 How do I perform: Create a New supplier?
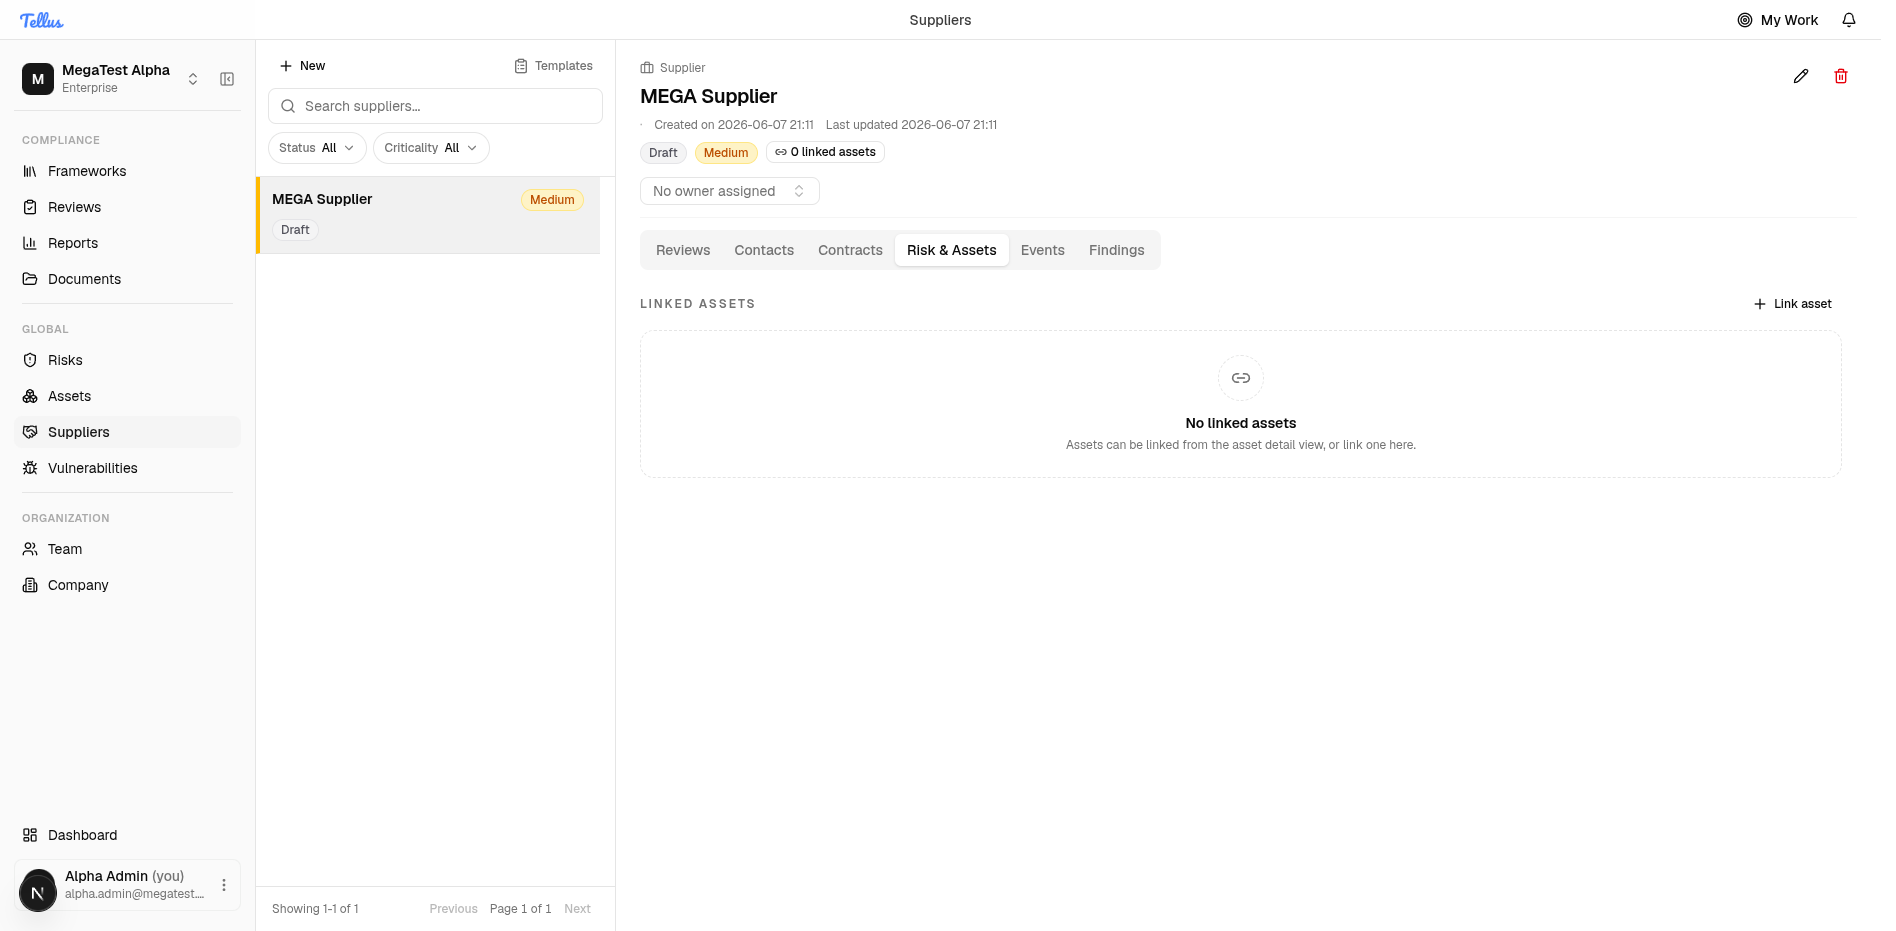[302, 66]
